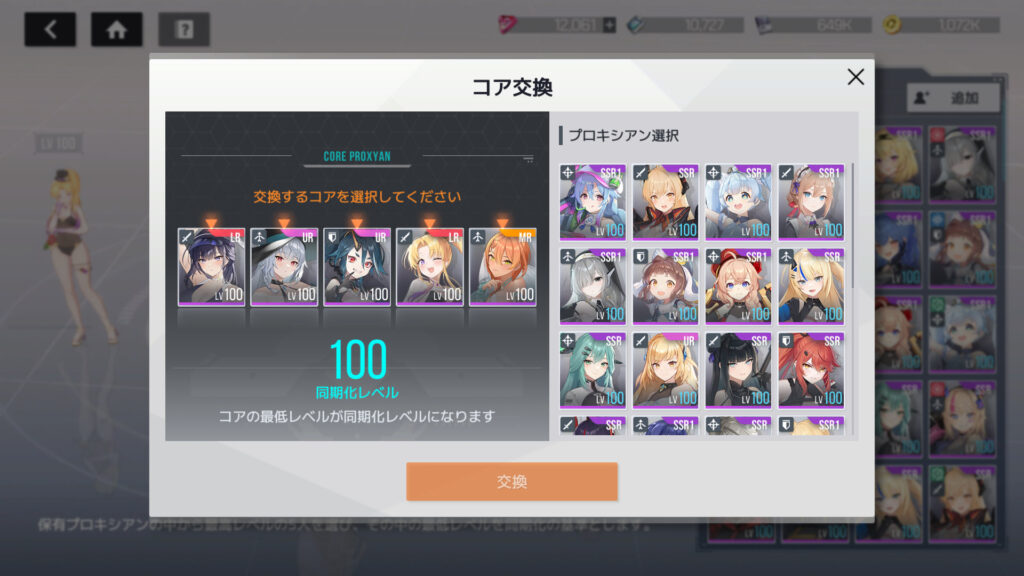Choose the red-haired SSR shield proxyan
This screenshot has width=1024, height=576.
tap(810, 370)
